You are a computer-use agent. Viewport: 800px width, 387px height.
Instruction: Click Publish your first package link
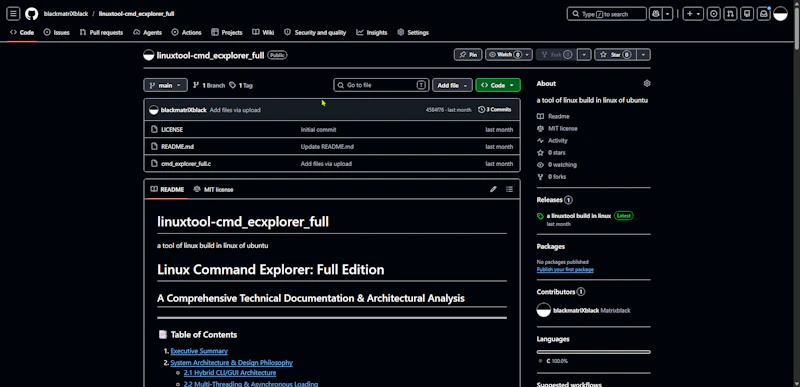[x=565, y=269]
